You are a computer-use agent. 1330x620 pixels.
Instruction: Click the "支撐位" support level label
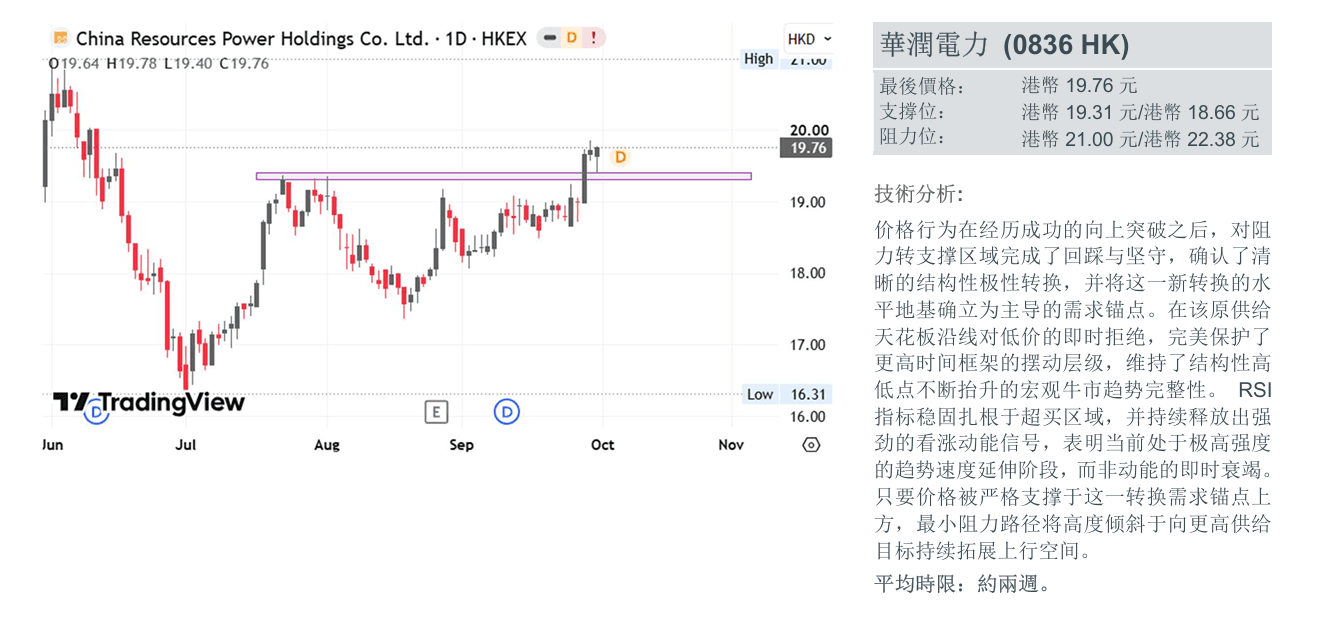pos(912,112)
